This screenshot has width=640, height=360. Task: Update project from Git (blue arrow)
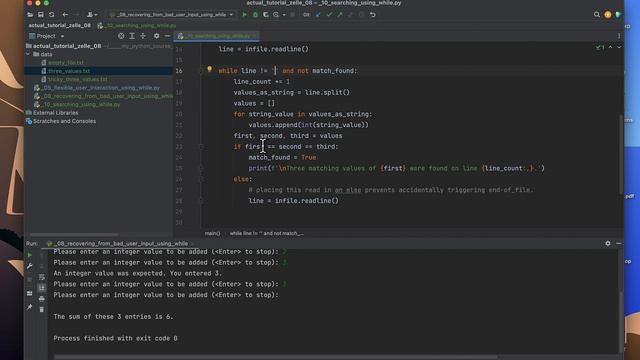click(318, 15)
